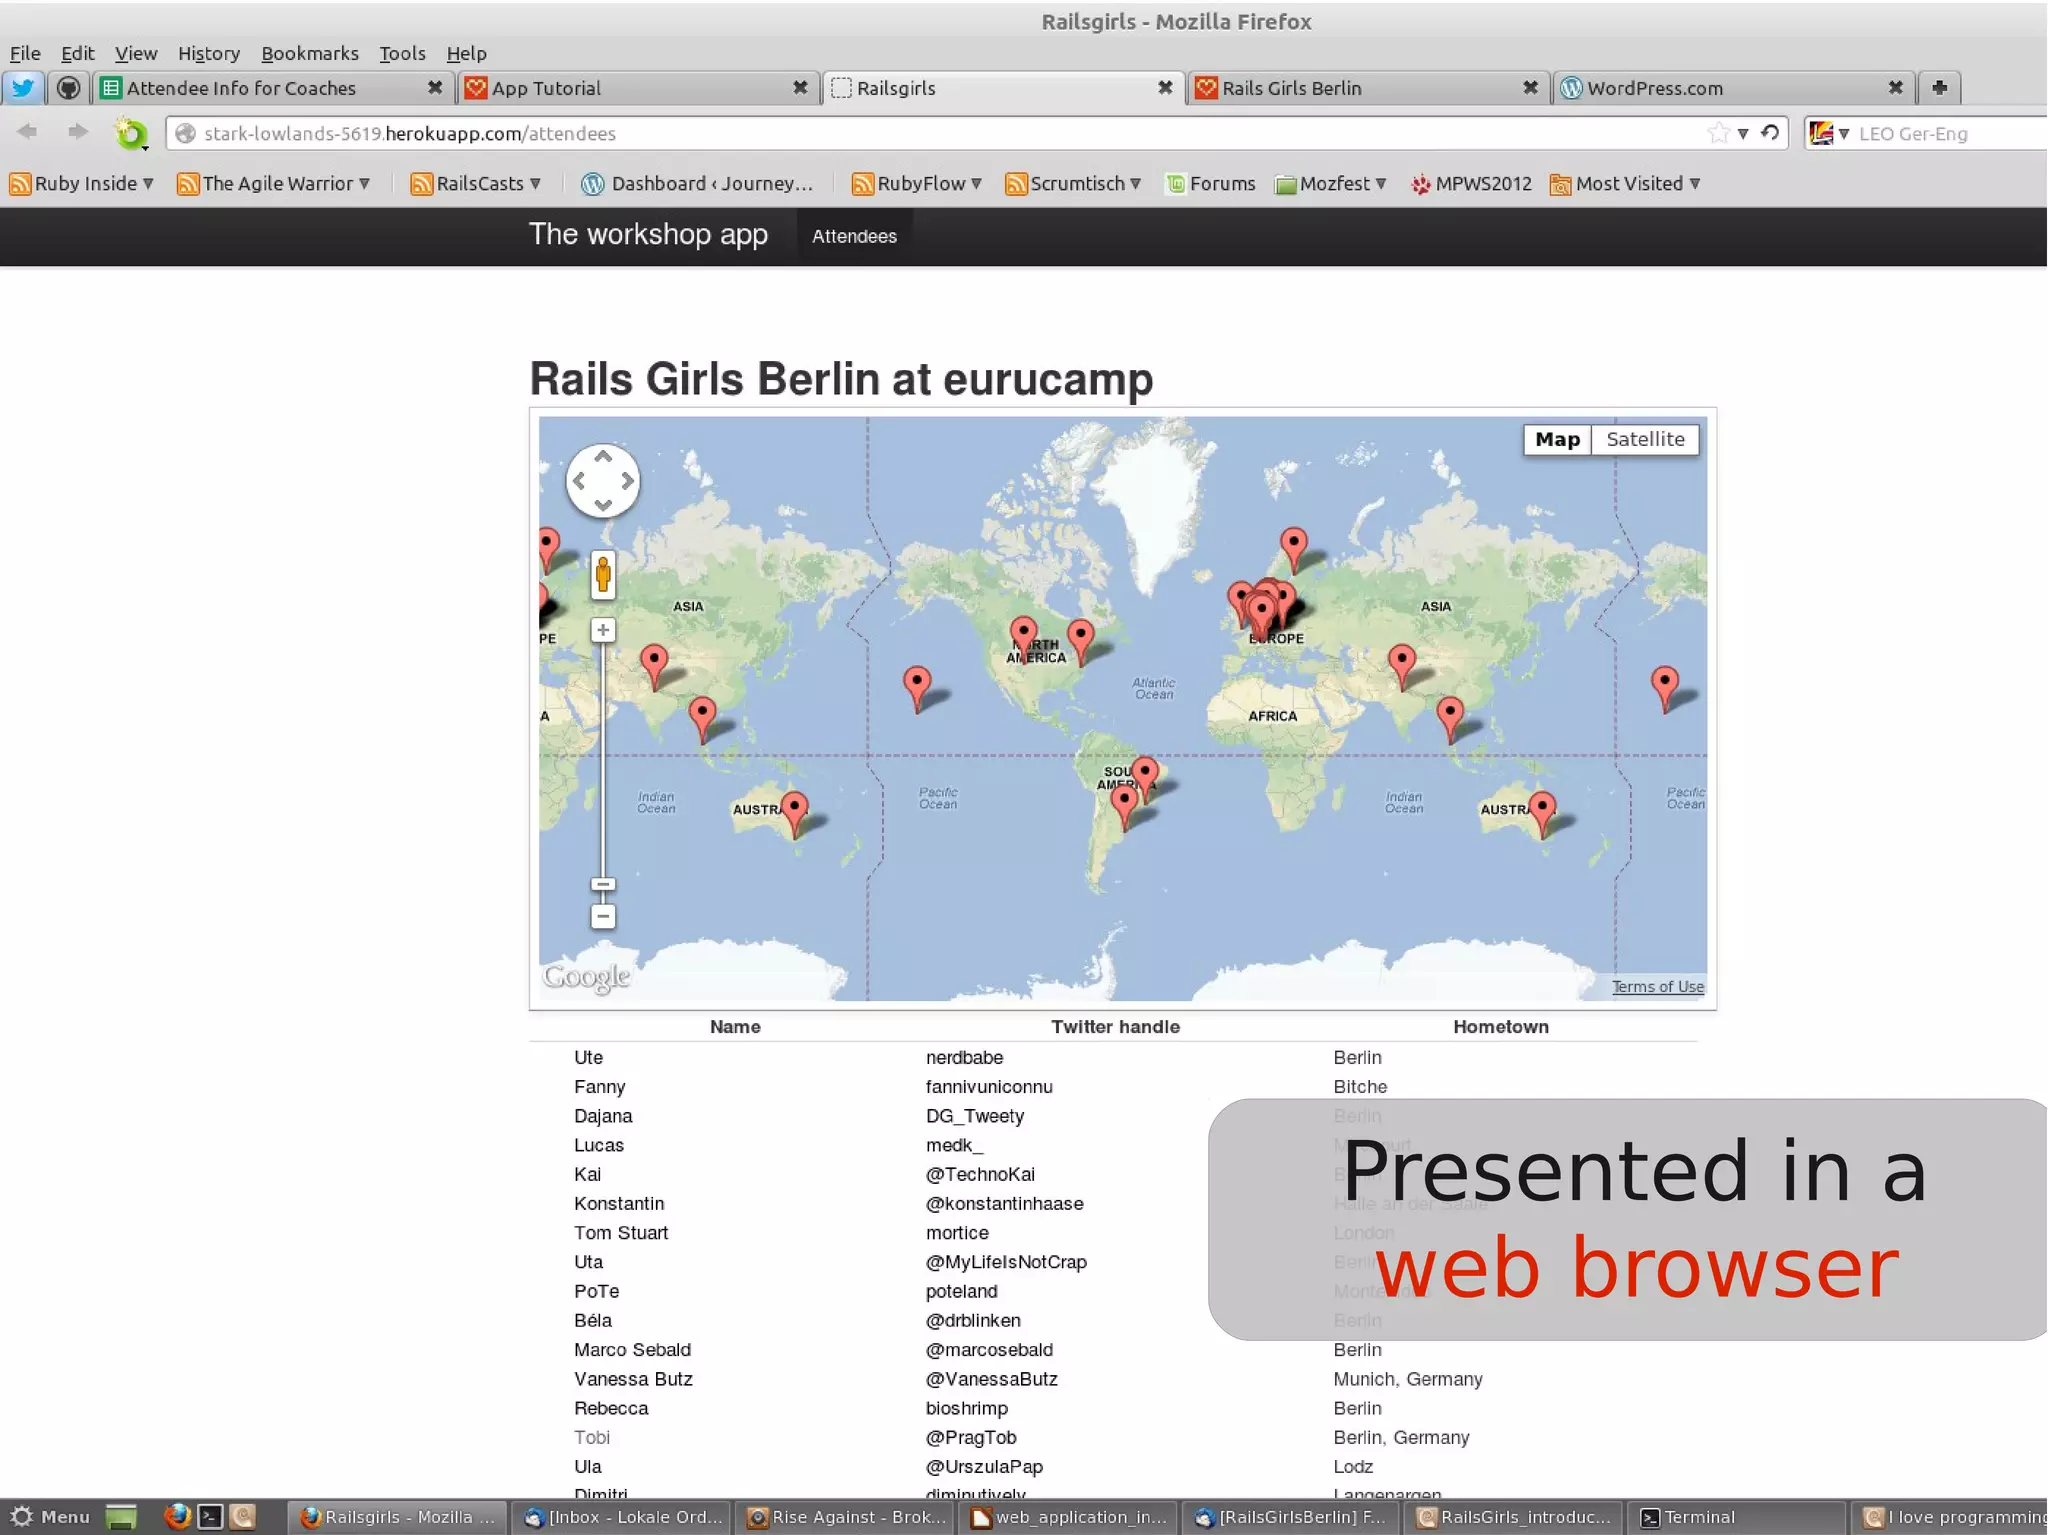Open the Terms of Use link
Screen dimensions: 2048x1535
[1657, 986]
